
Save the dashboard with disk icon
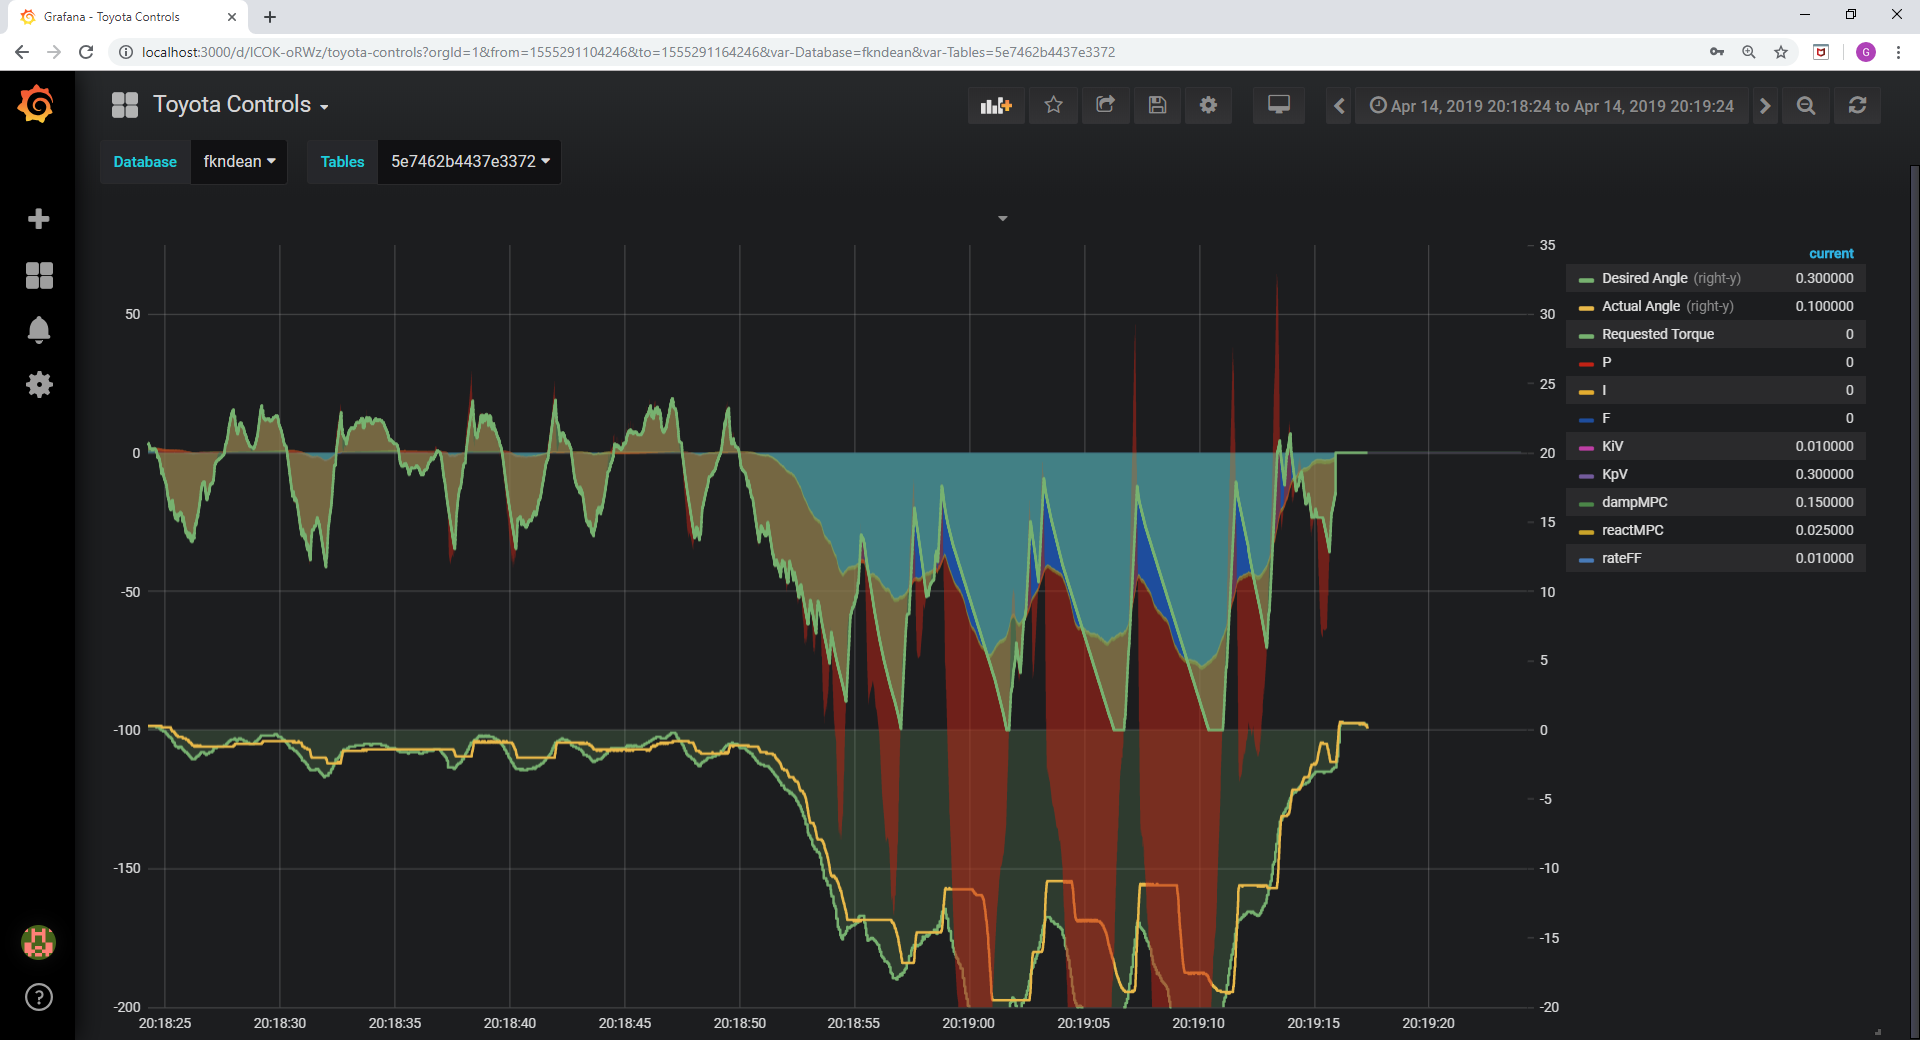pos(1157,105)
